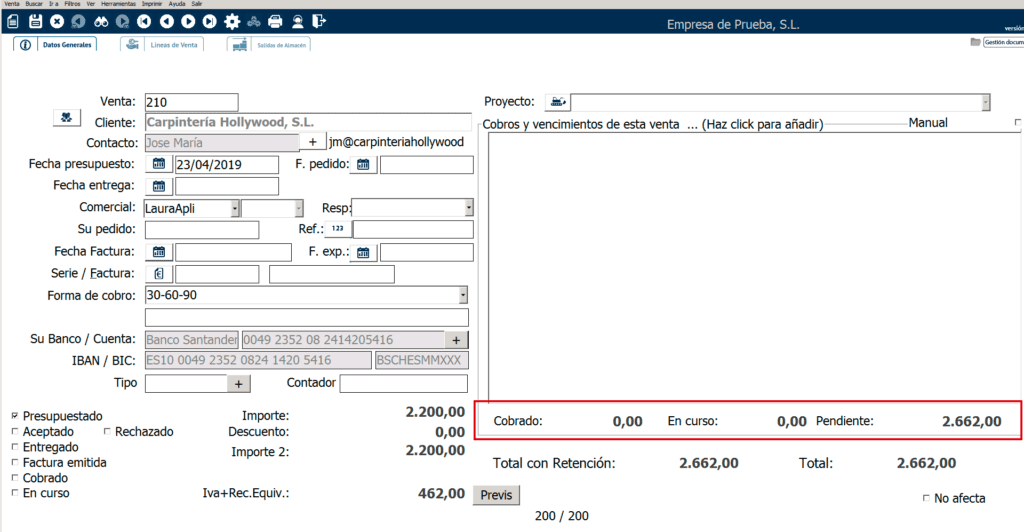Screen dimensions: 1024x532
Task: Open calendar for Fecha presupuesto
Action: click(x=159, y=165)
